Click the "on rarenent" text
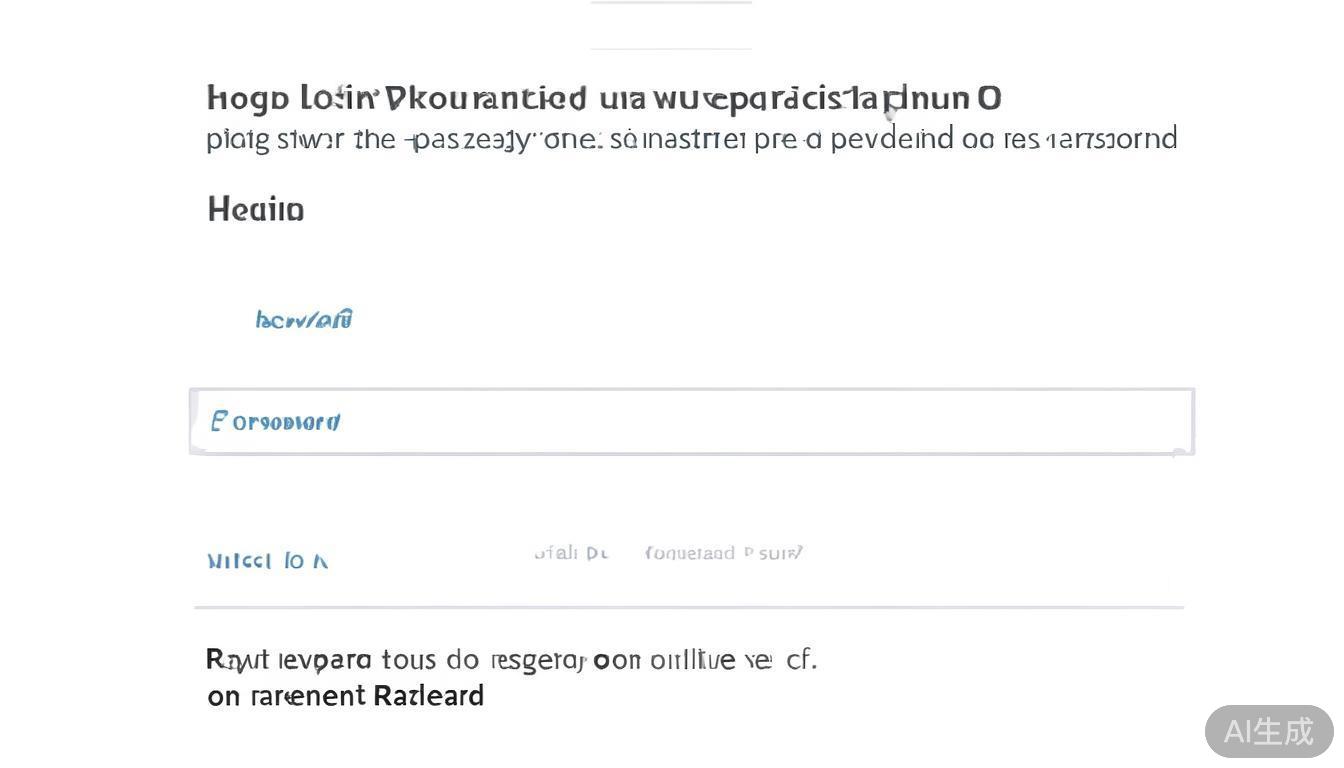The height and width of the screenshot is (768, 1344). (x=286, y=696)
